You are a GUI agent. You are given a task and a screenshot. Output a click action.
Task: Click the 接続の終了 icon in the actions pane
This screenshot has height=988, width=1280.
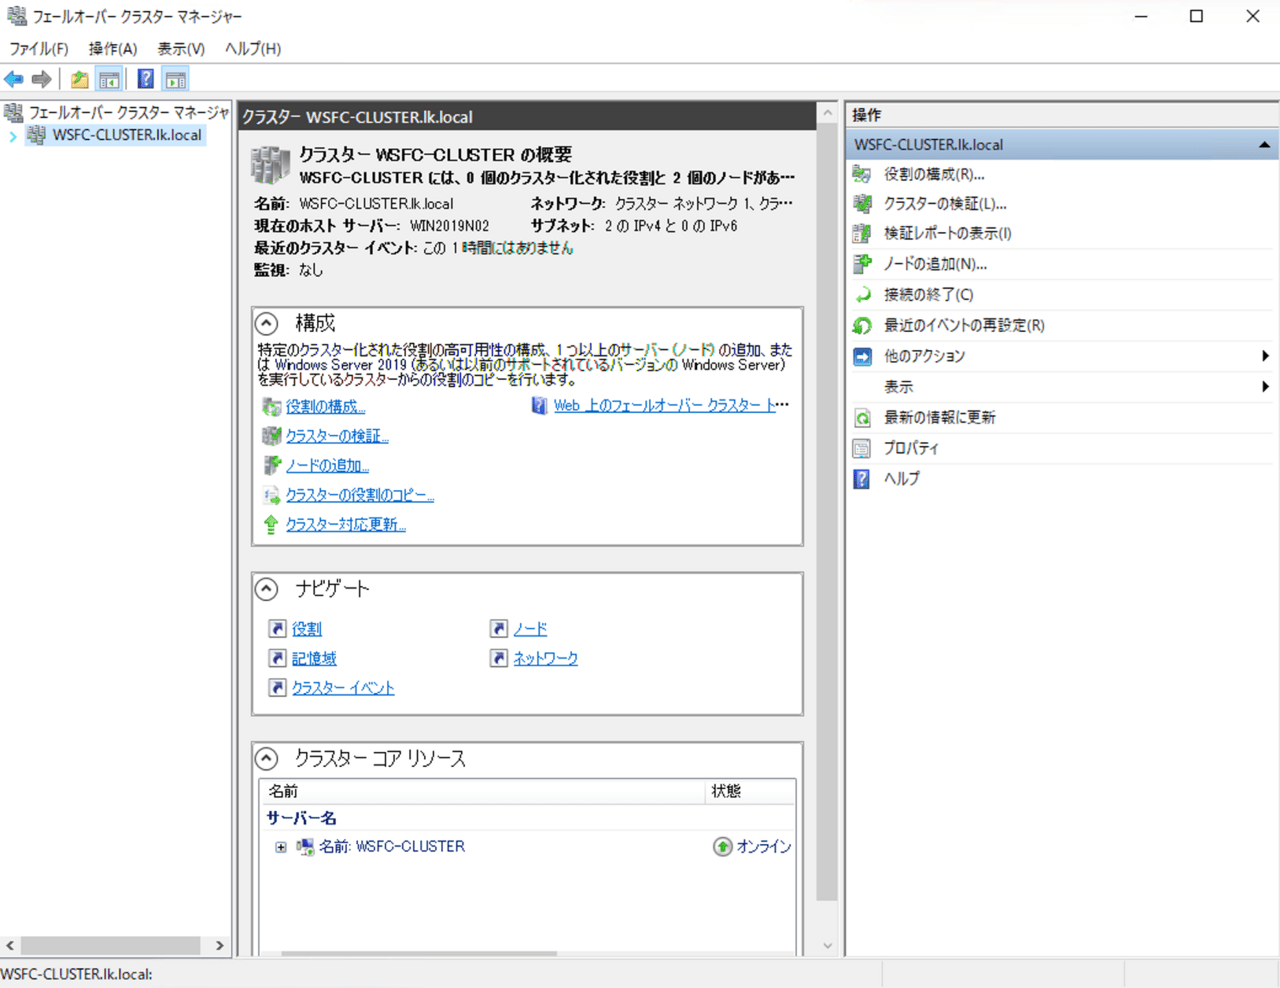862,295
